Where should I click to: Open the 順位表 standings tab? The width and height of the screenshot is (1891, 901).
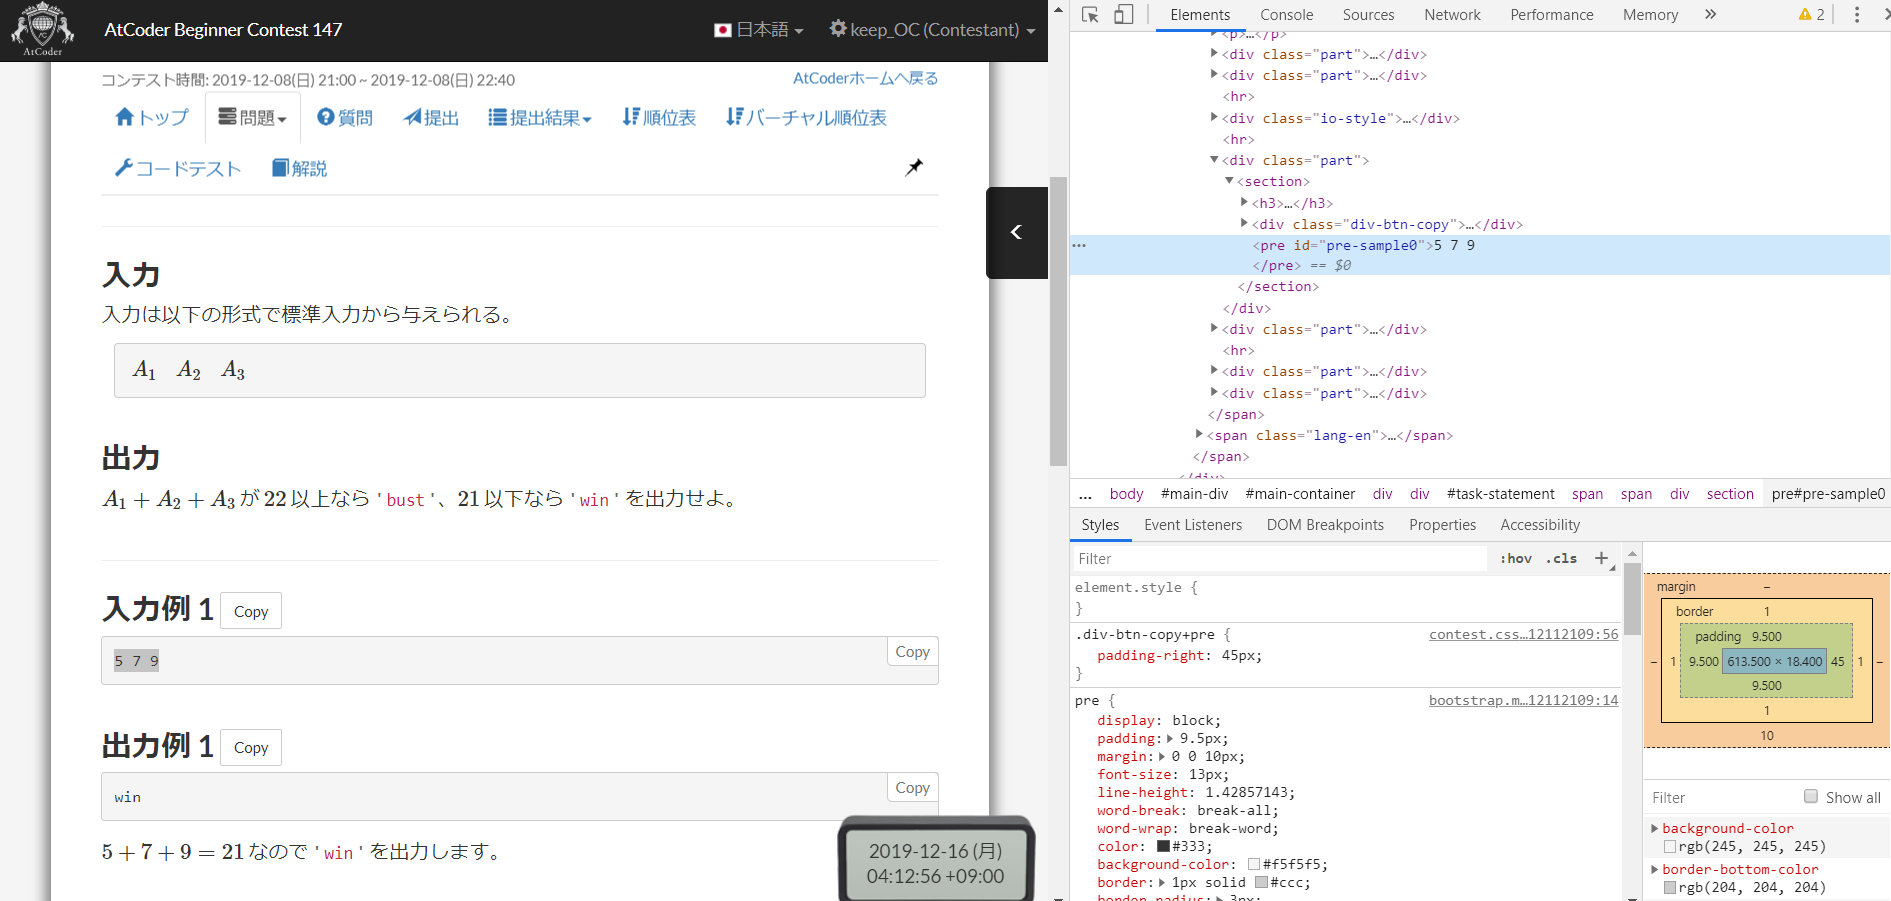pos(659,118)
